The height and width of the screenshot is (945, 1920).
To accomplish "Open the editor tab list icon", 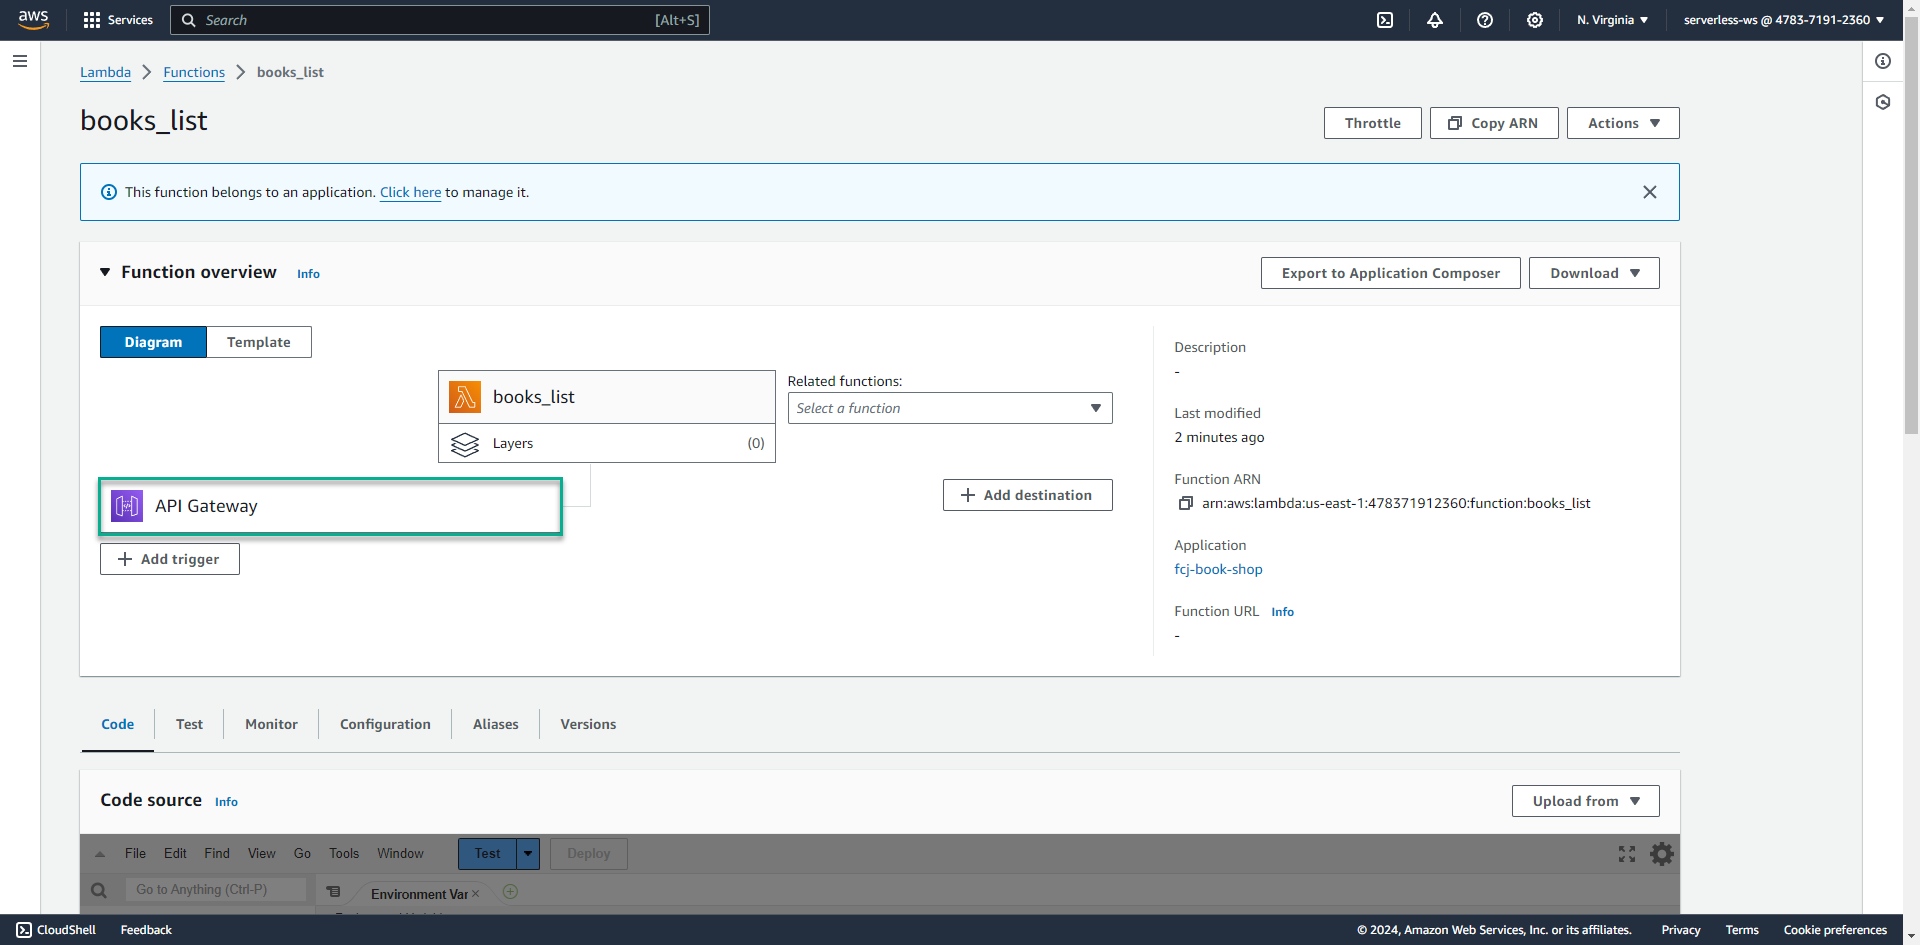I will (x=334, y=892).
